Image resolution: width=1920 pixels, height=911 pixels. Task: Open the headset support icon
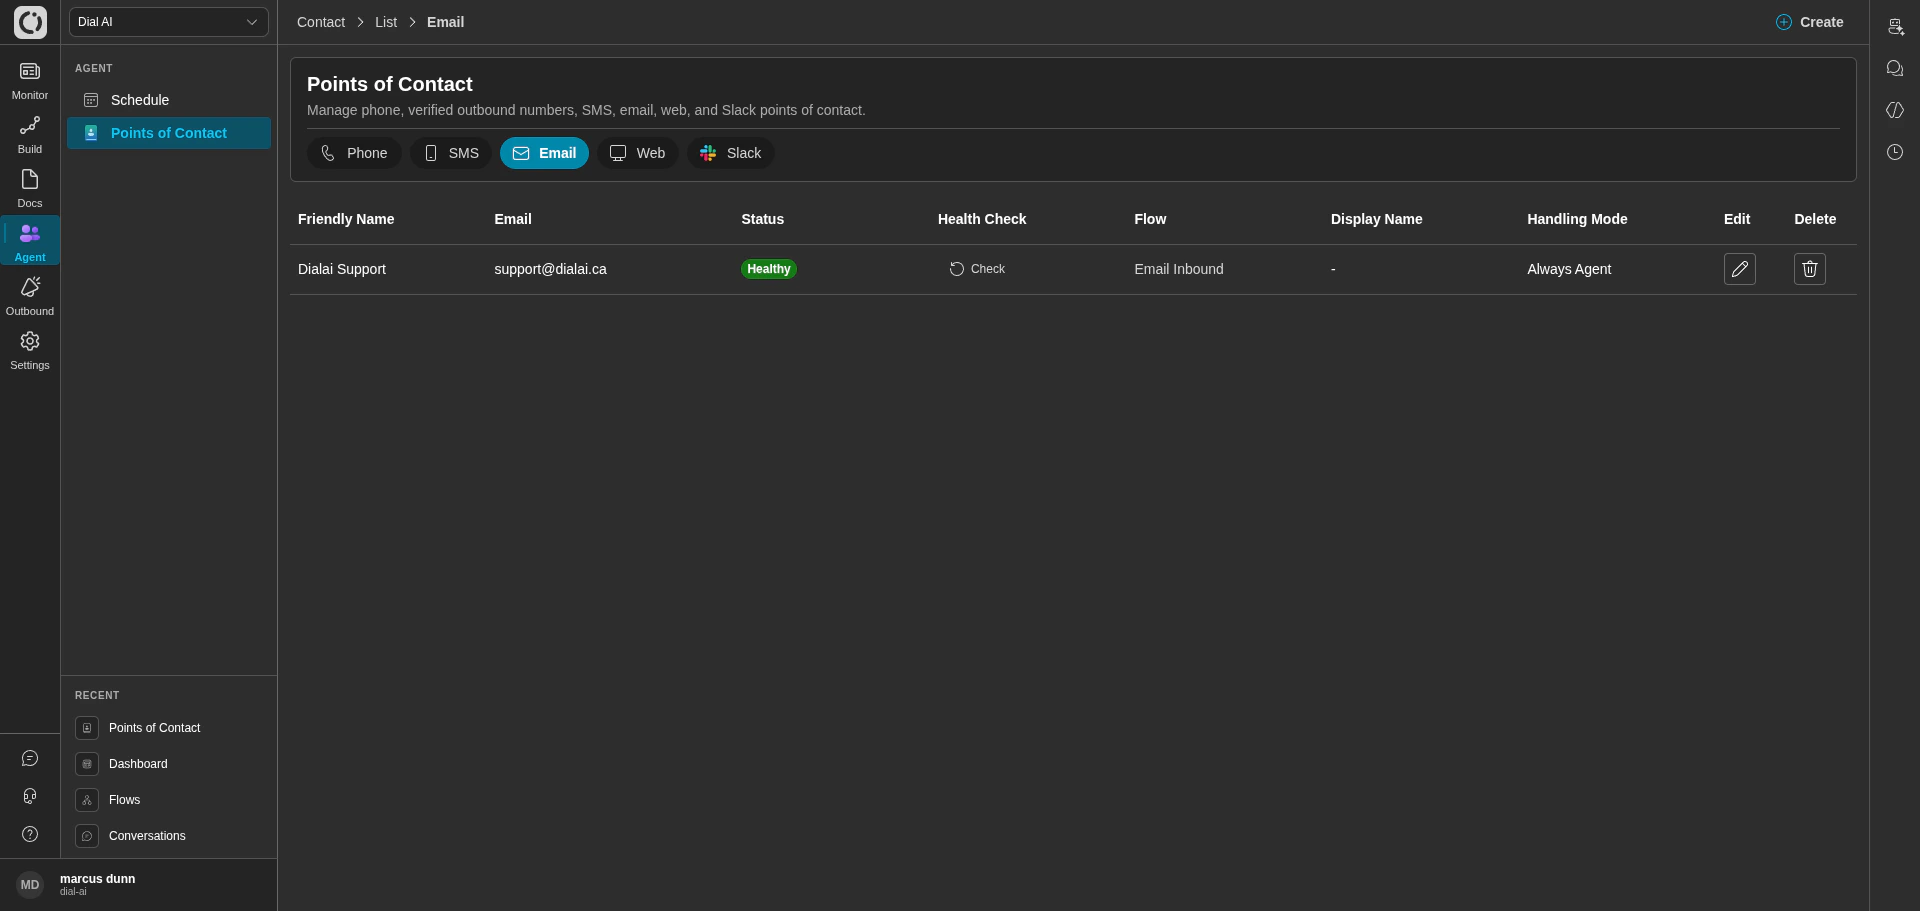pos(30,796)
